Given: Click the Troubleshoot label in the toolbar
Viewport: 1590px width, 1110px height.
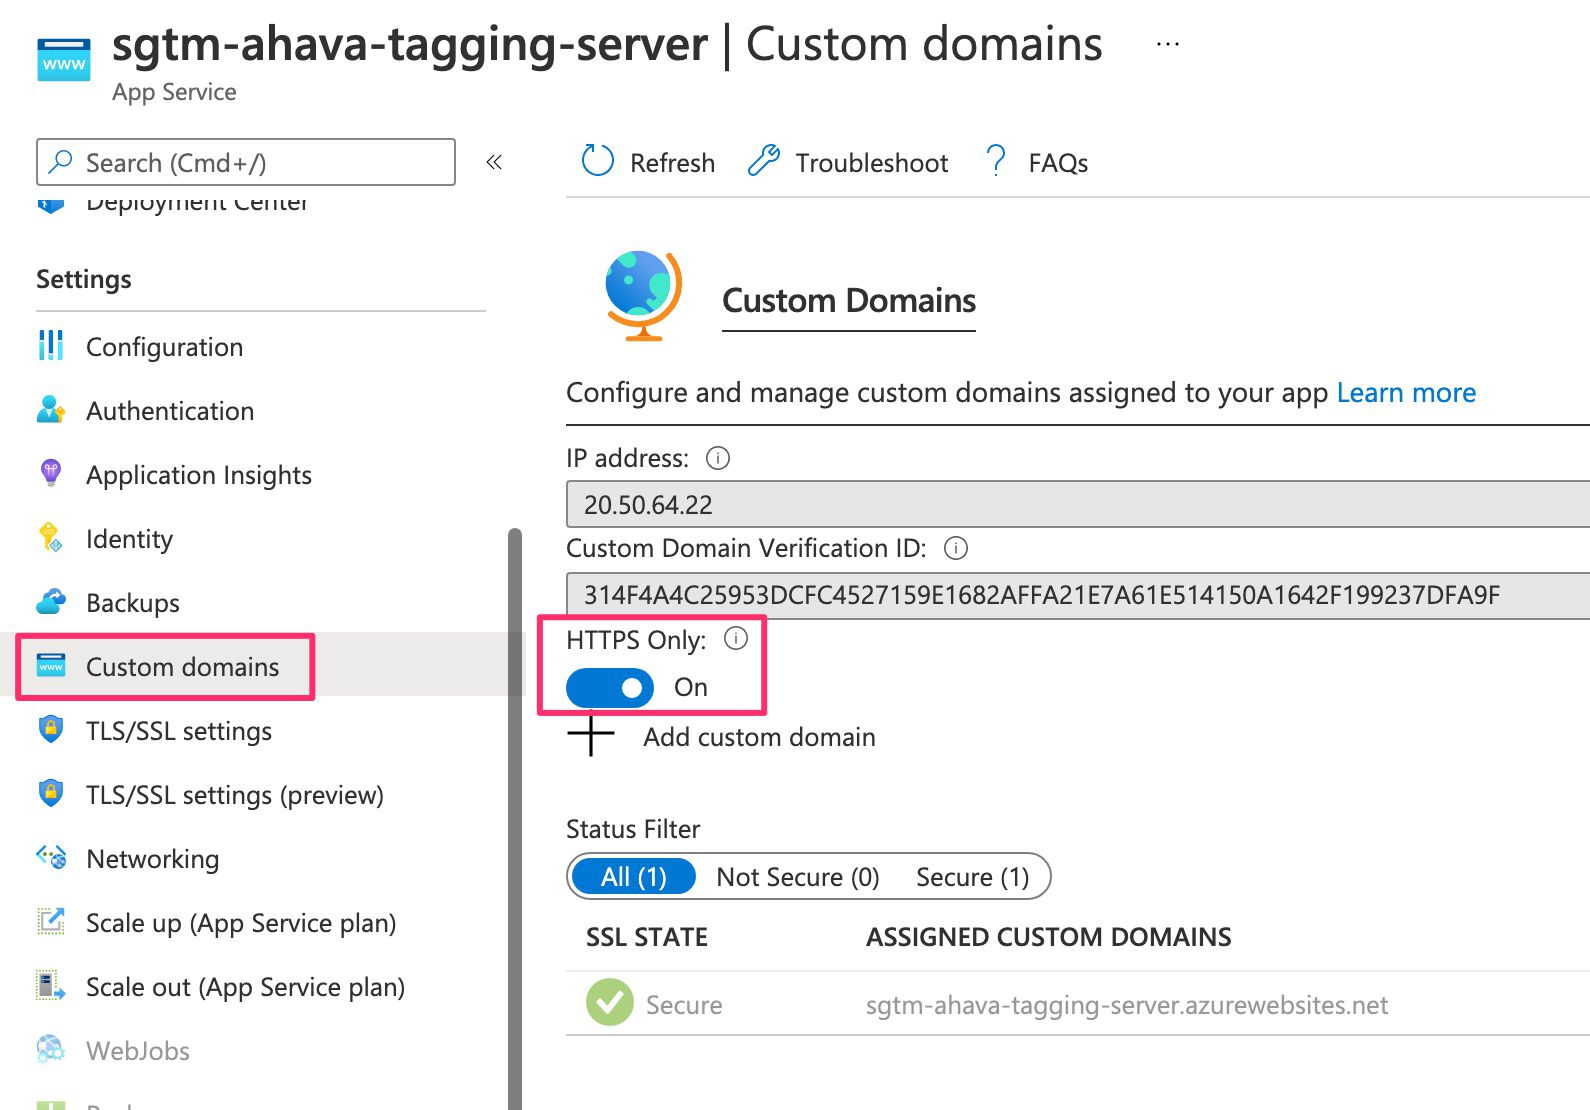Looking at the screenshot, I should click(871, 163).
